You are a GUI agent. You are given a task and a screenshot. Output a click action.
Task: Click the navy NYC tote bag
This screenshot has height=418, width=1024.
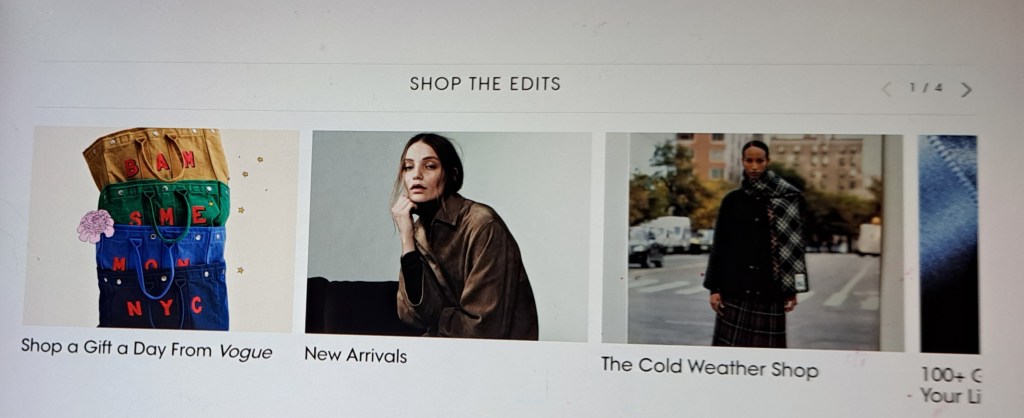163,300
